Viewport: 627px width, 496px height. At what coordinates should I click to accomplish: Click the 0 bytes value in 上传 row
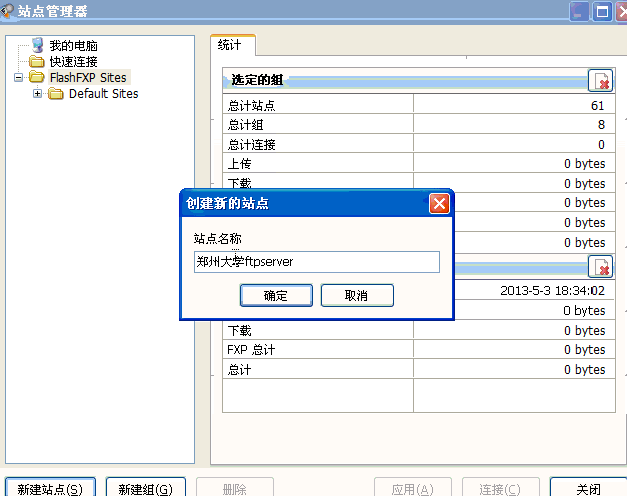tap(585, 164)
